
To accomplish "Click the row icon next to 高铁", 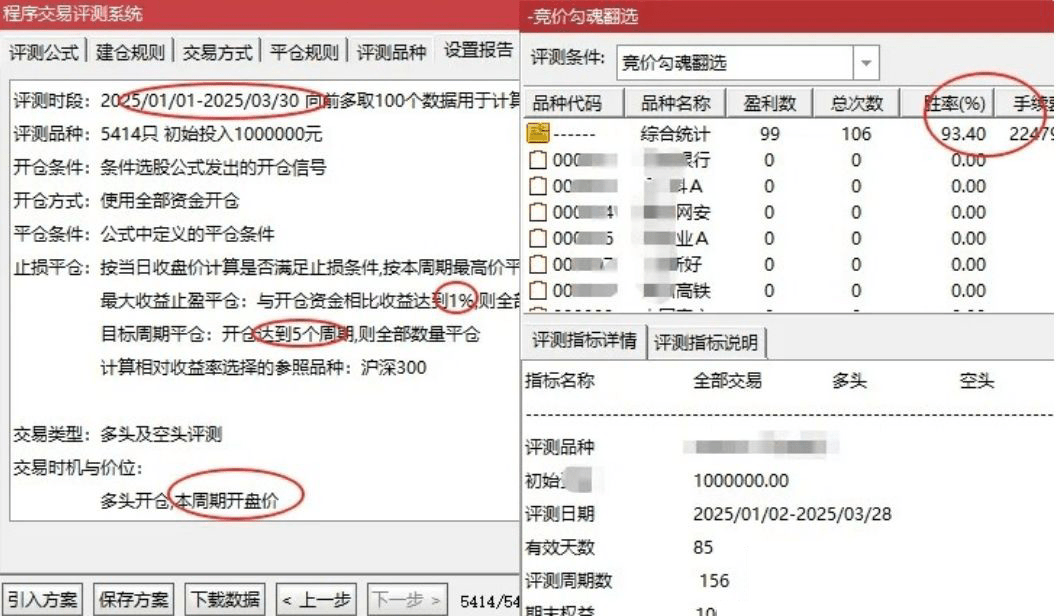I will click(538, 290).
